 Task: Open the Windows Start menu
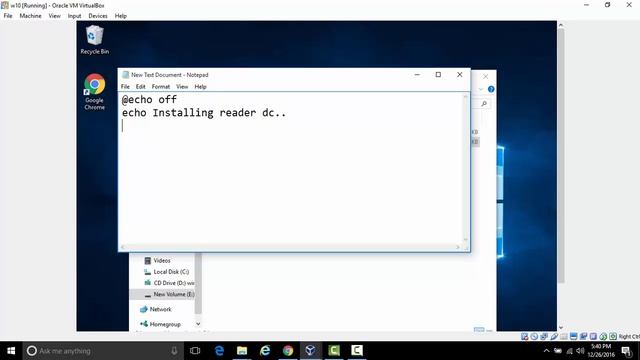coord(11,351)
